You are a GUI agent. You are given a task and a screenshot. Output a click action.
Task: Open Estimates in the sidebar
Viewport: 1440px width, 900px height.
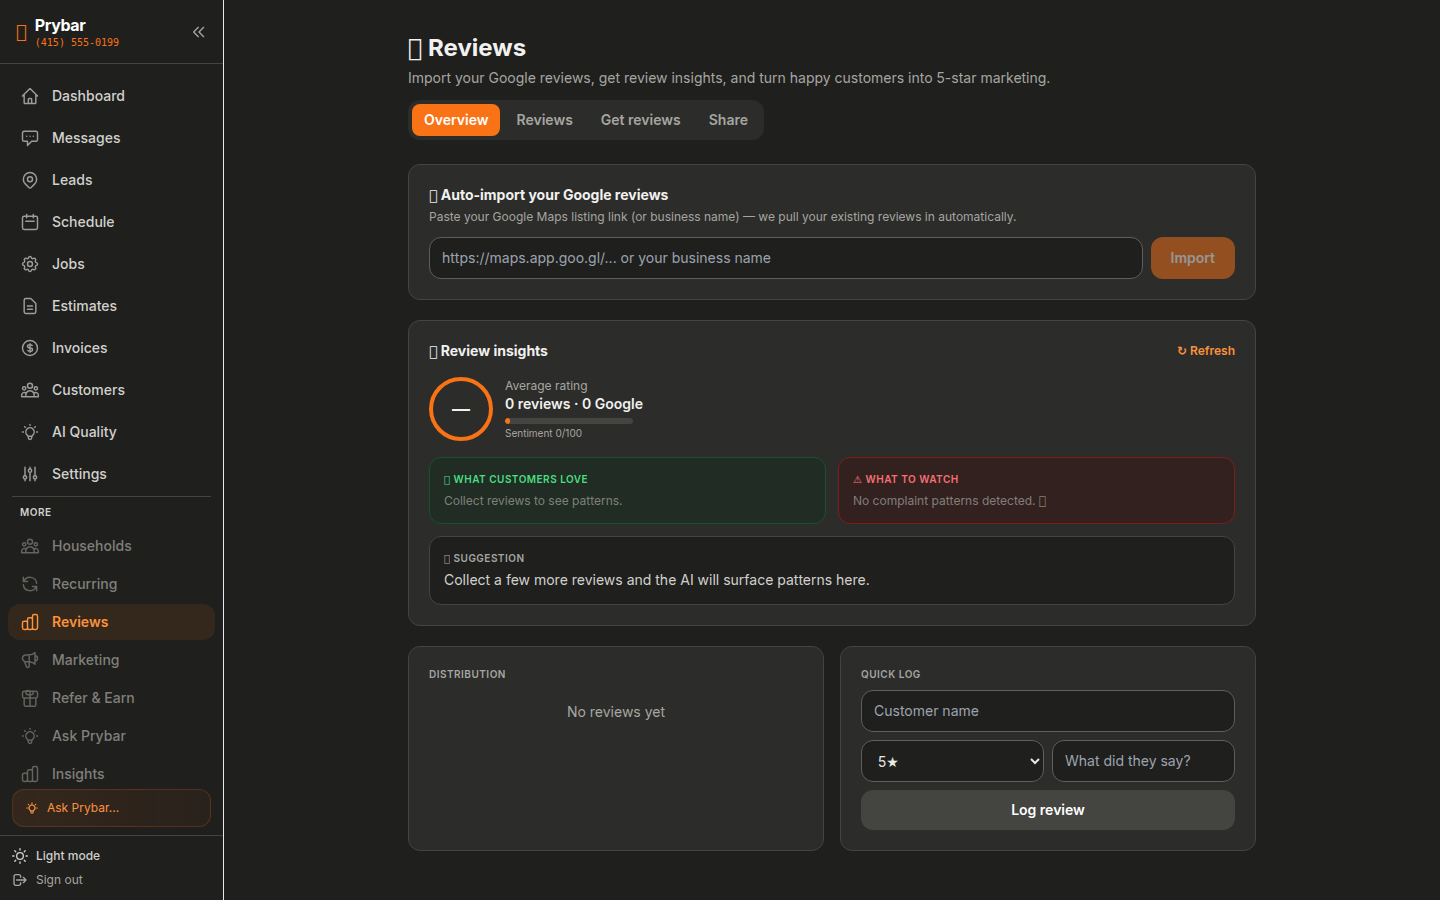pyautogui.click(x=111, y=306)
